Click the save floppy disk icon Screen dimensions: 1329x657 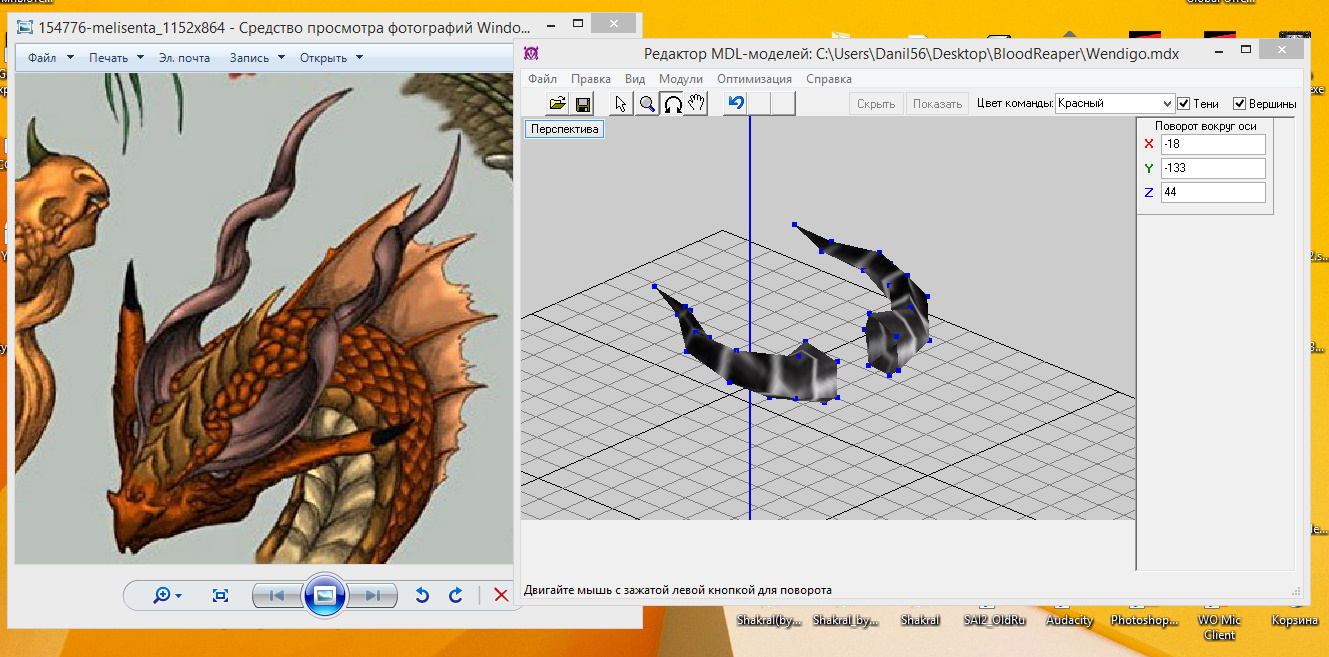click(x=582, y=103)
